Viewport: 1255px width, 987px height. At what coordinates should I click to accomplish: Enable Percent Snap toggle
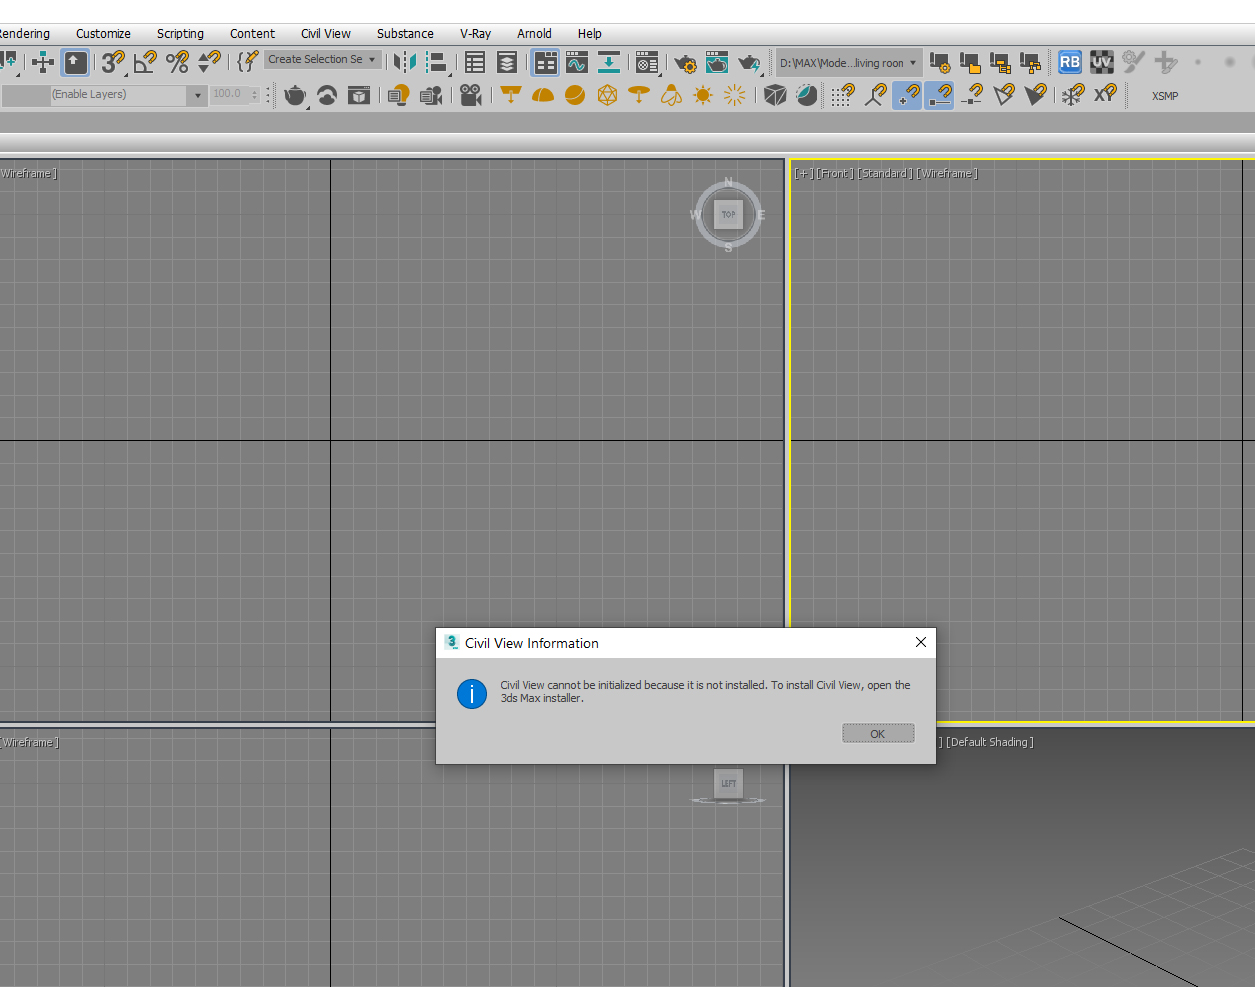177,62
